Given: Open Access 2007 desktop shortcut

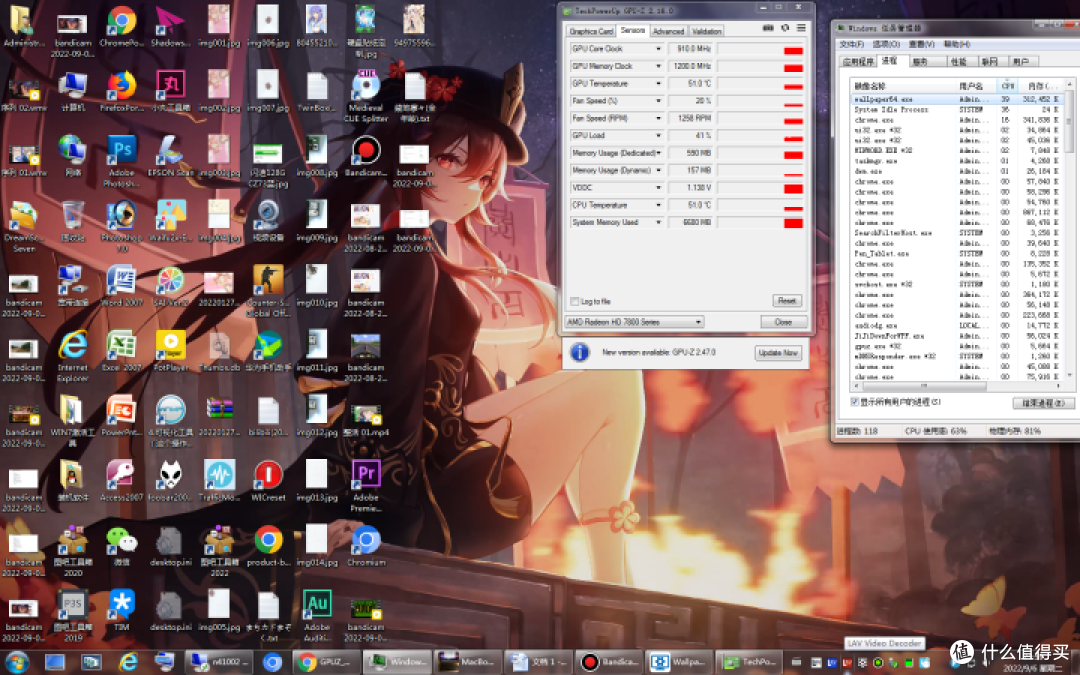Looking at the screenshot, I should click(x=122, y=481).
